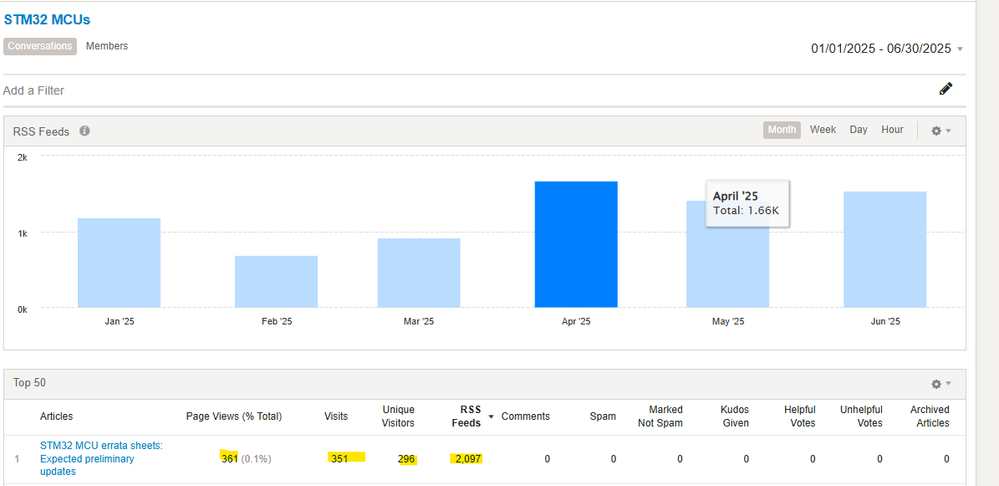Screen dimensions: 999x486
Task: Switch to Members tab
Action: click(x=107, y=46)
